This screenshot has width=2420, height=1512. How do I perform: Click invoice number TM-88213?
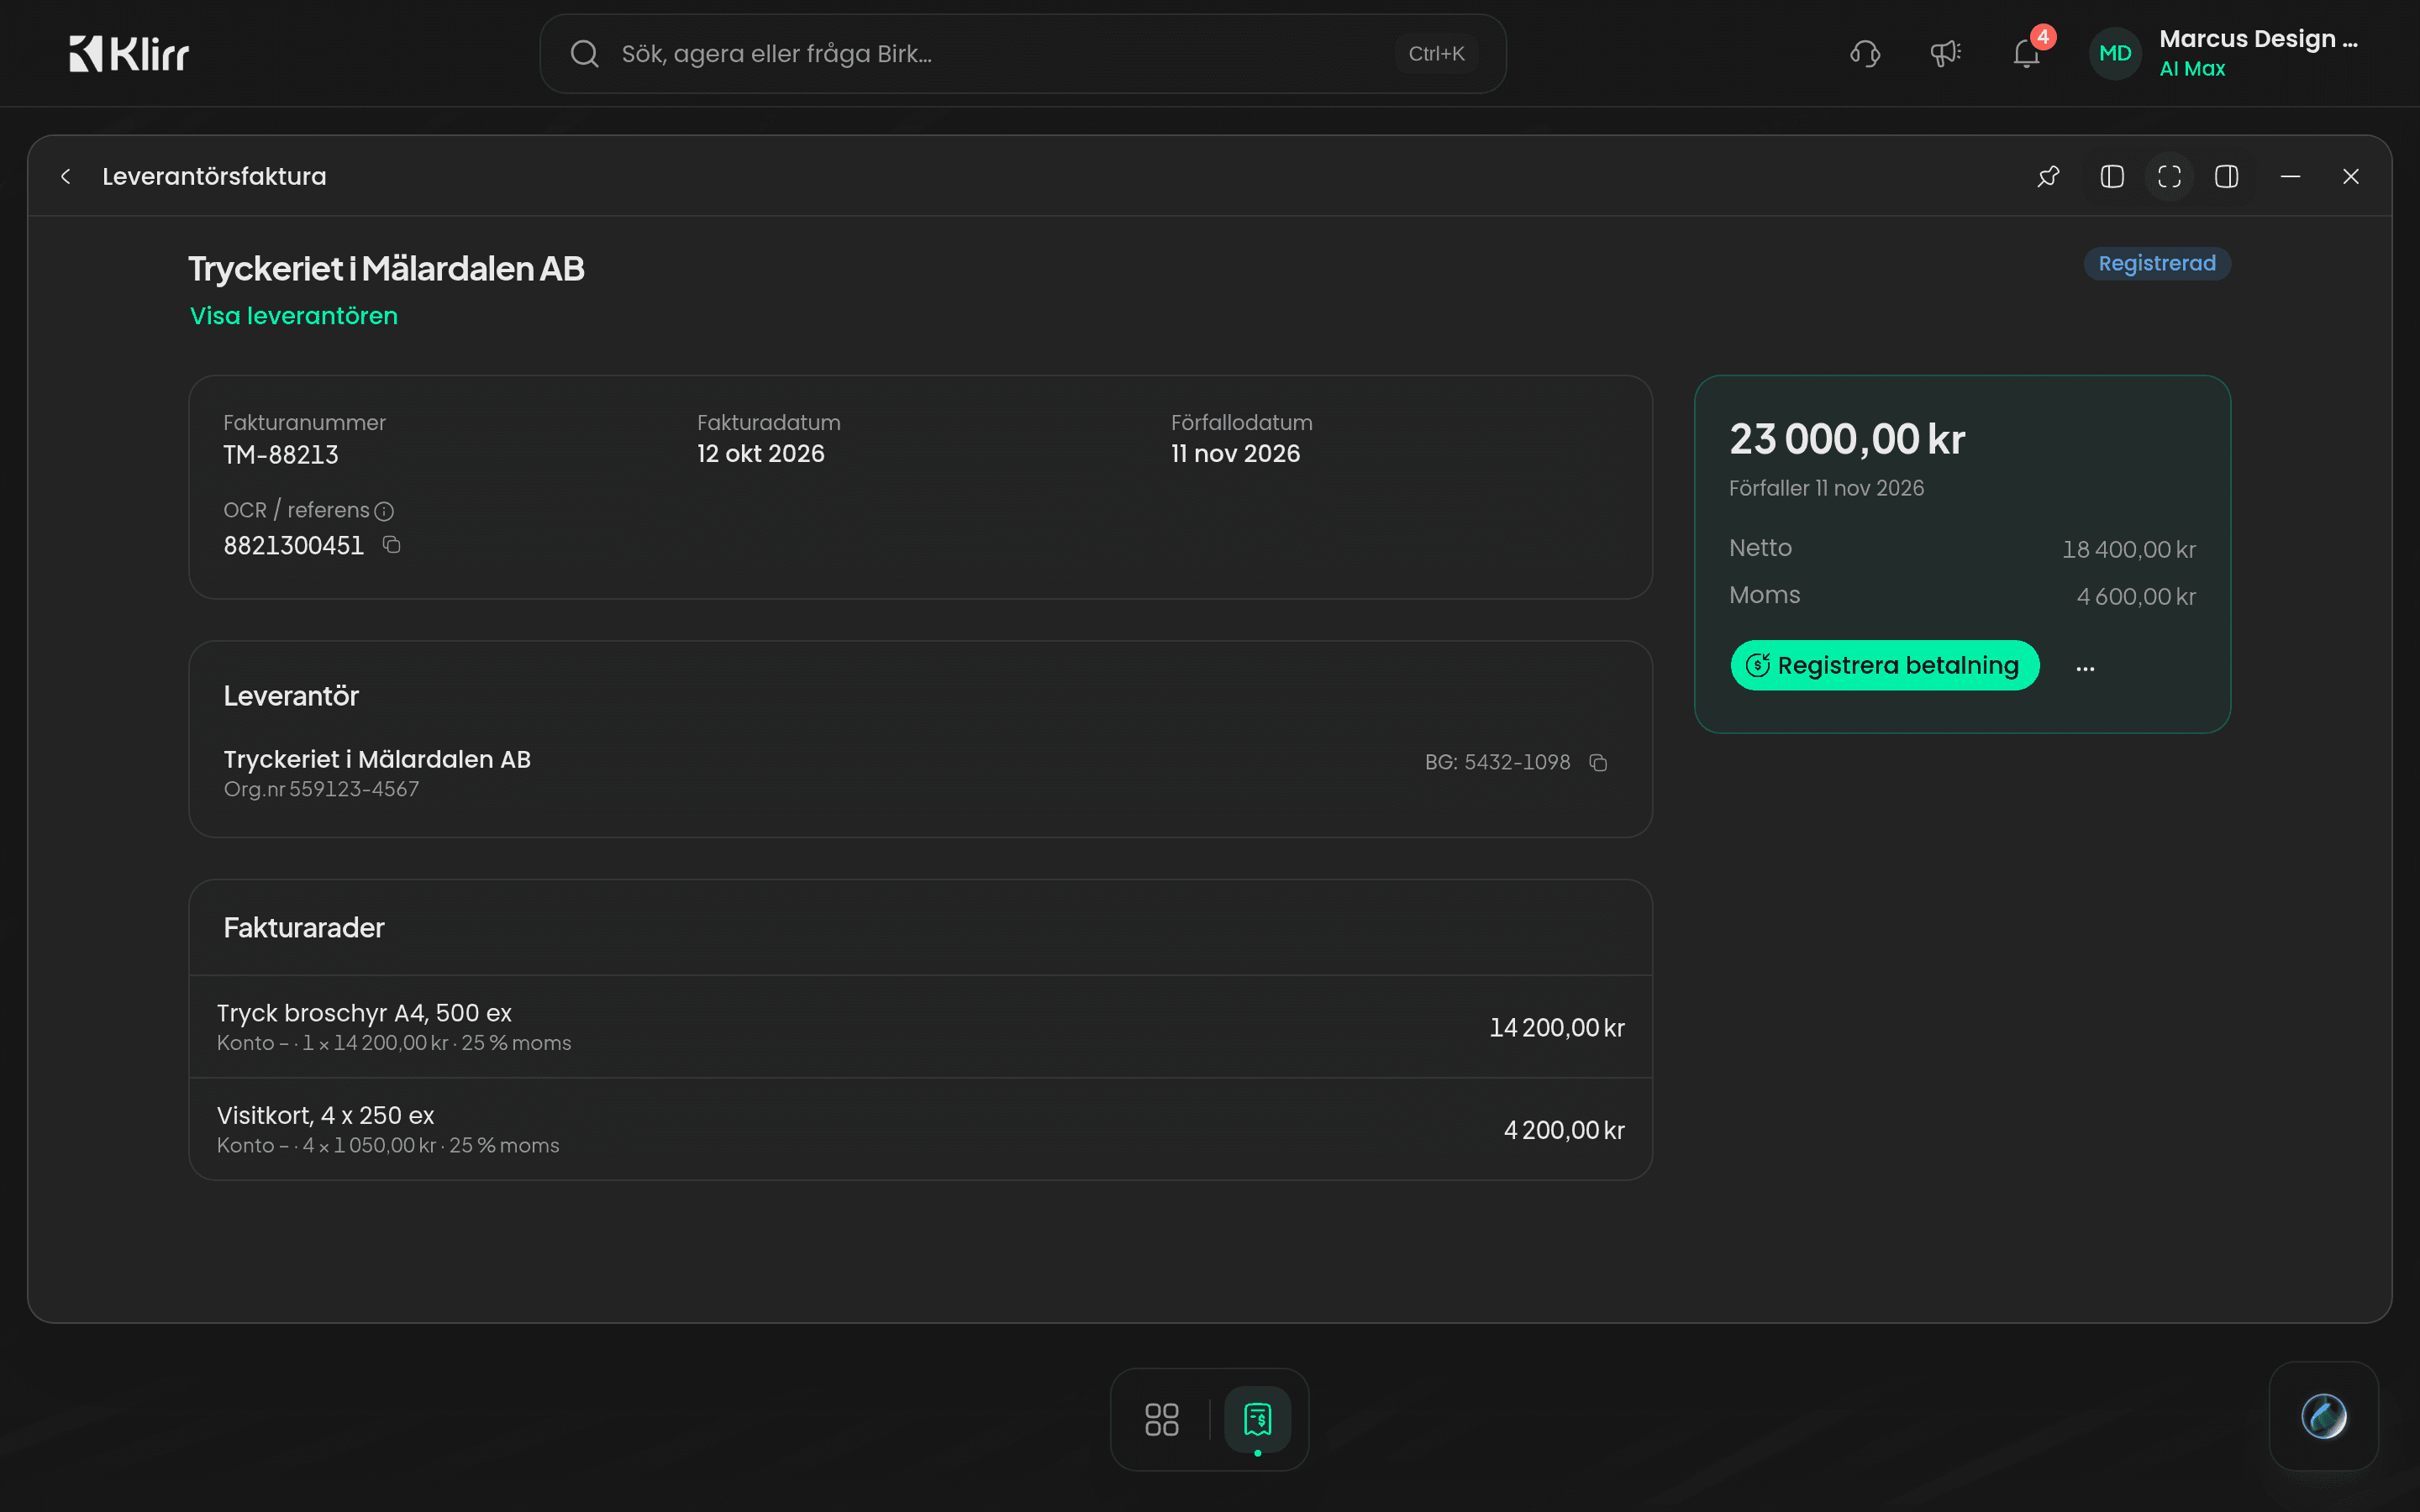(x=281, y=455)
